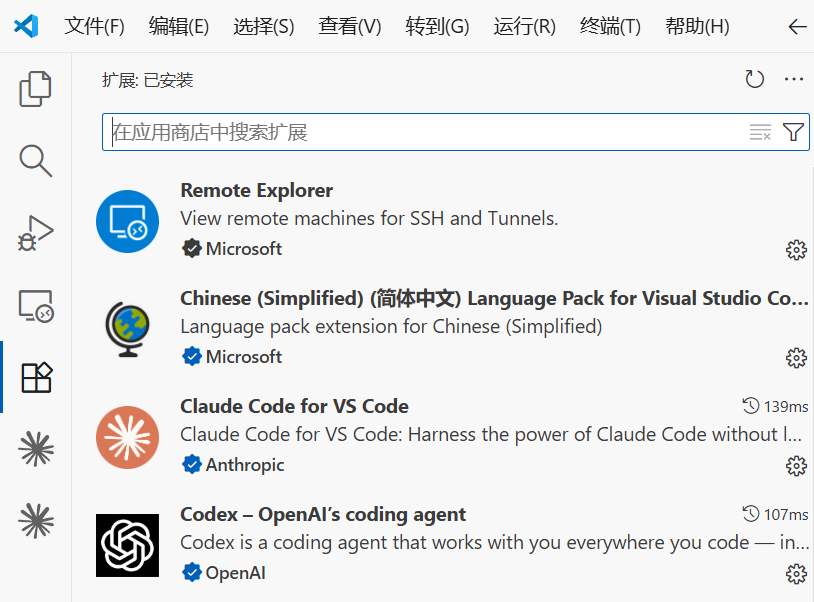Open the extensions view more actions menu

794,79
